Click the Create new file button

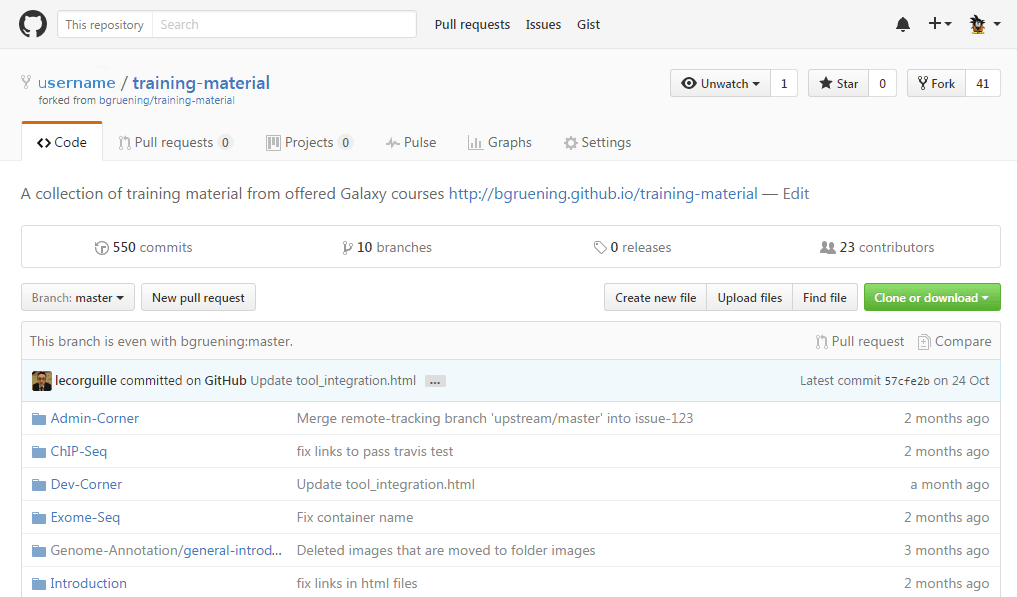click(655, 297)
